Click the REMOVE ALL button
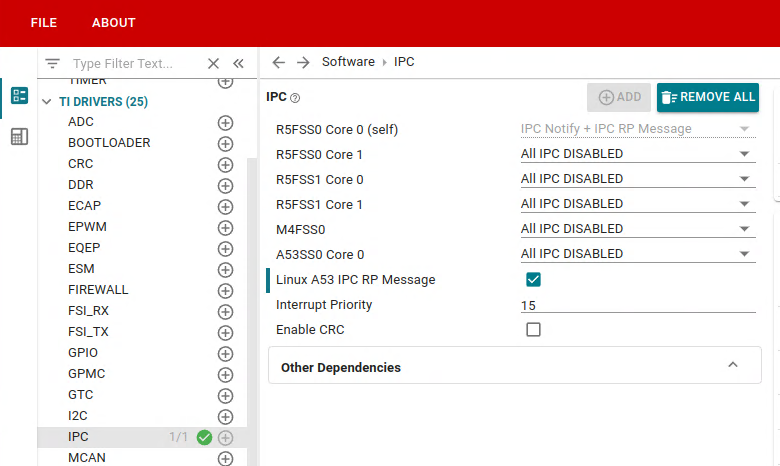Image resolution: width=780 pixels, height=466 pixels. [708, 97]
